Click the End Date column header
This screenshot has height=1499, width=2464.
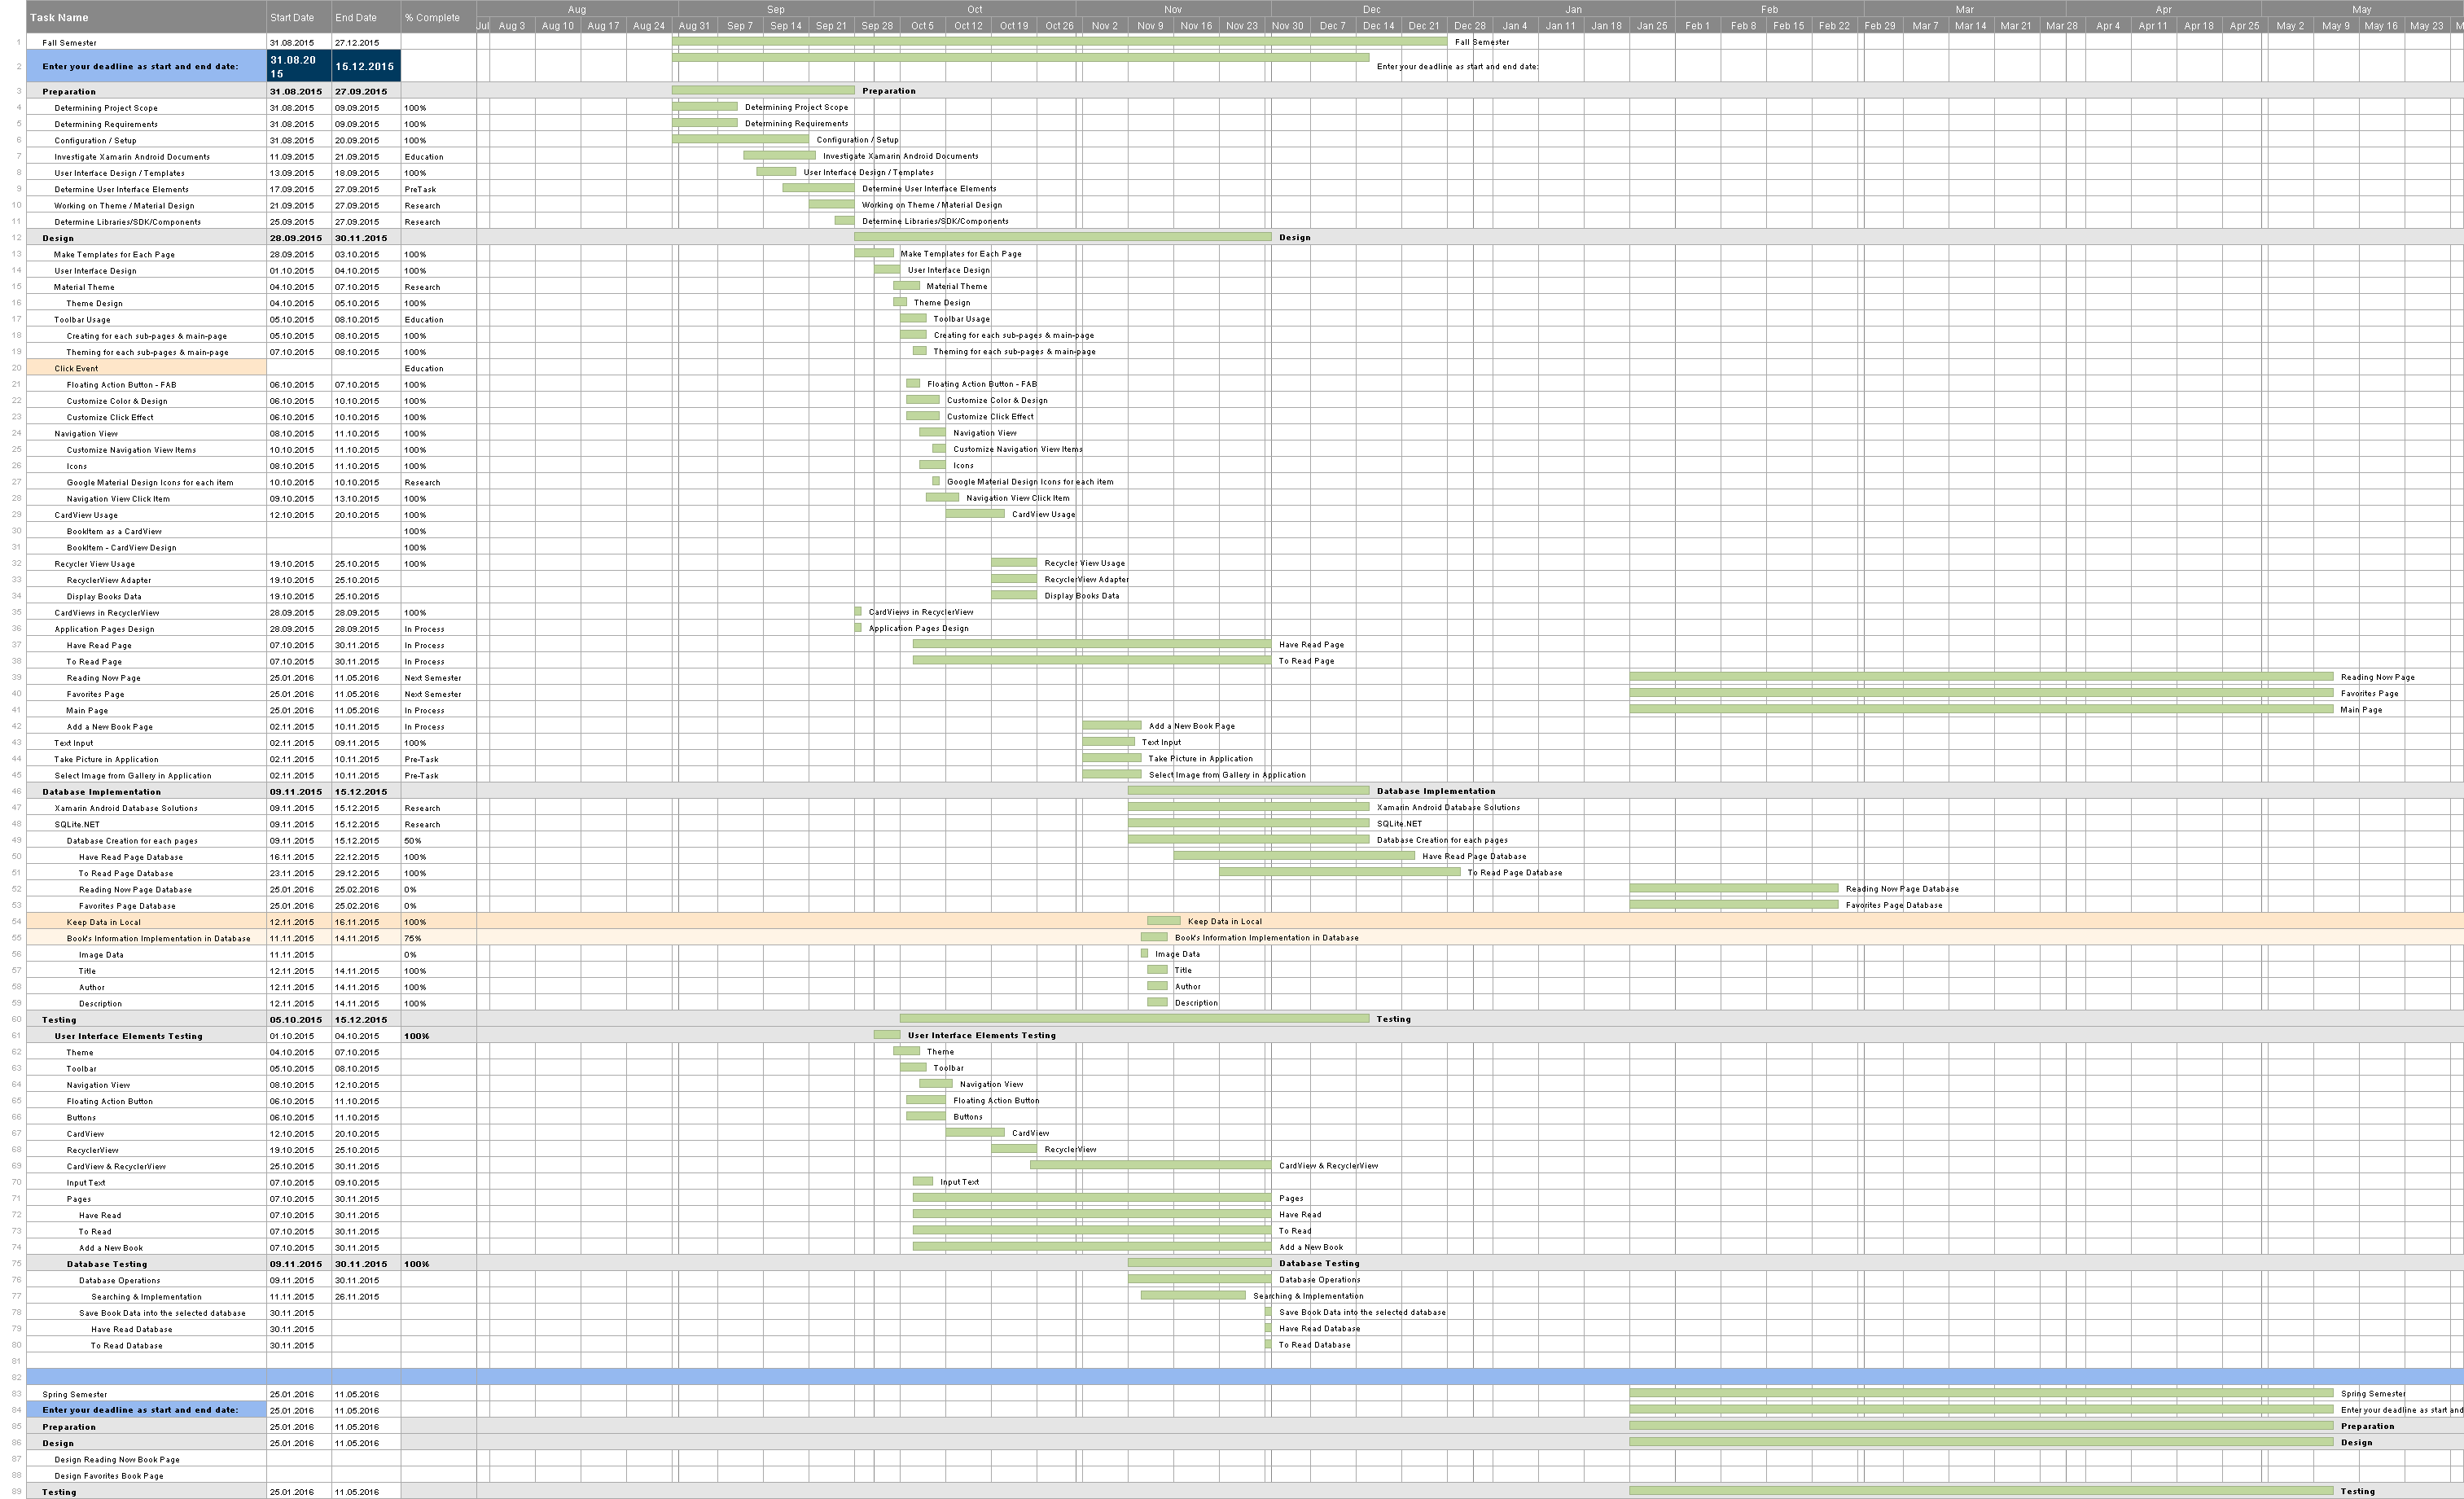356,17
